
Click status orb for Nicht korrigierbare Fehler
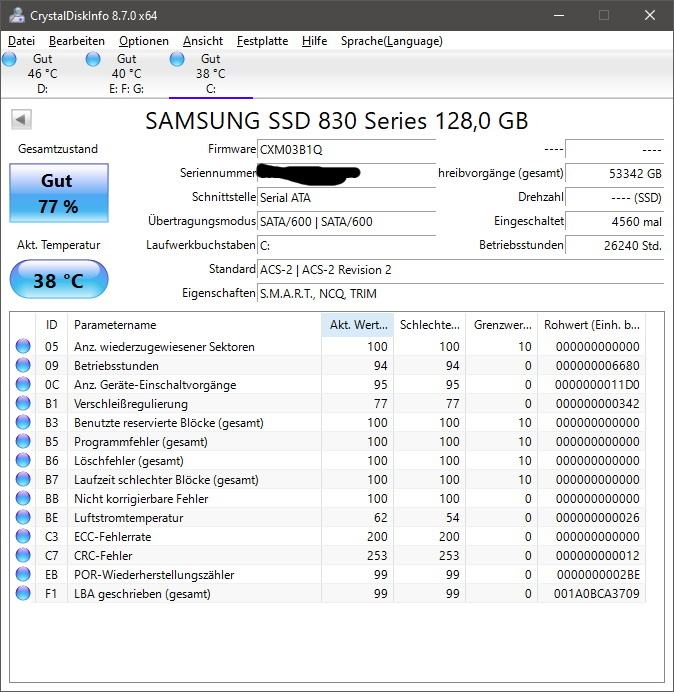23,498
